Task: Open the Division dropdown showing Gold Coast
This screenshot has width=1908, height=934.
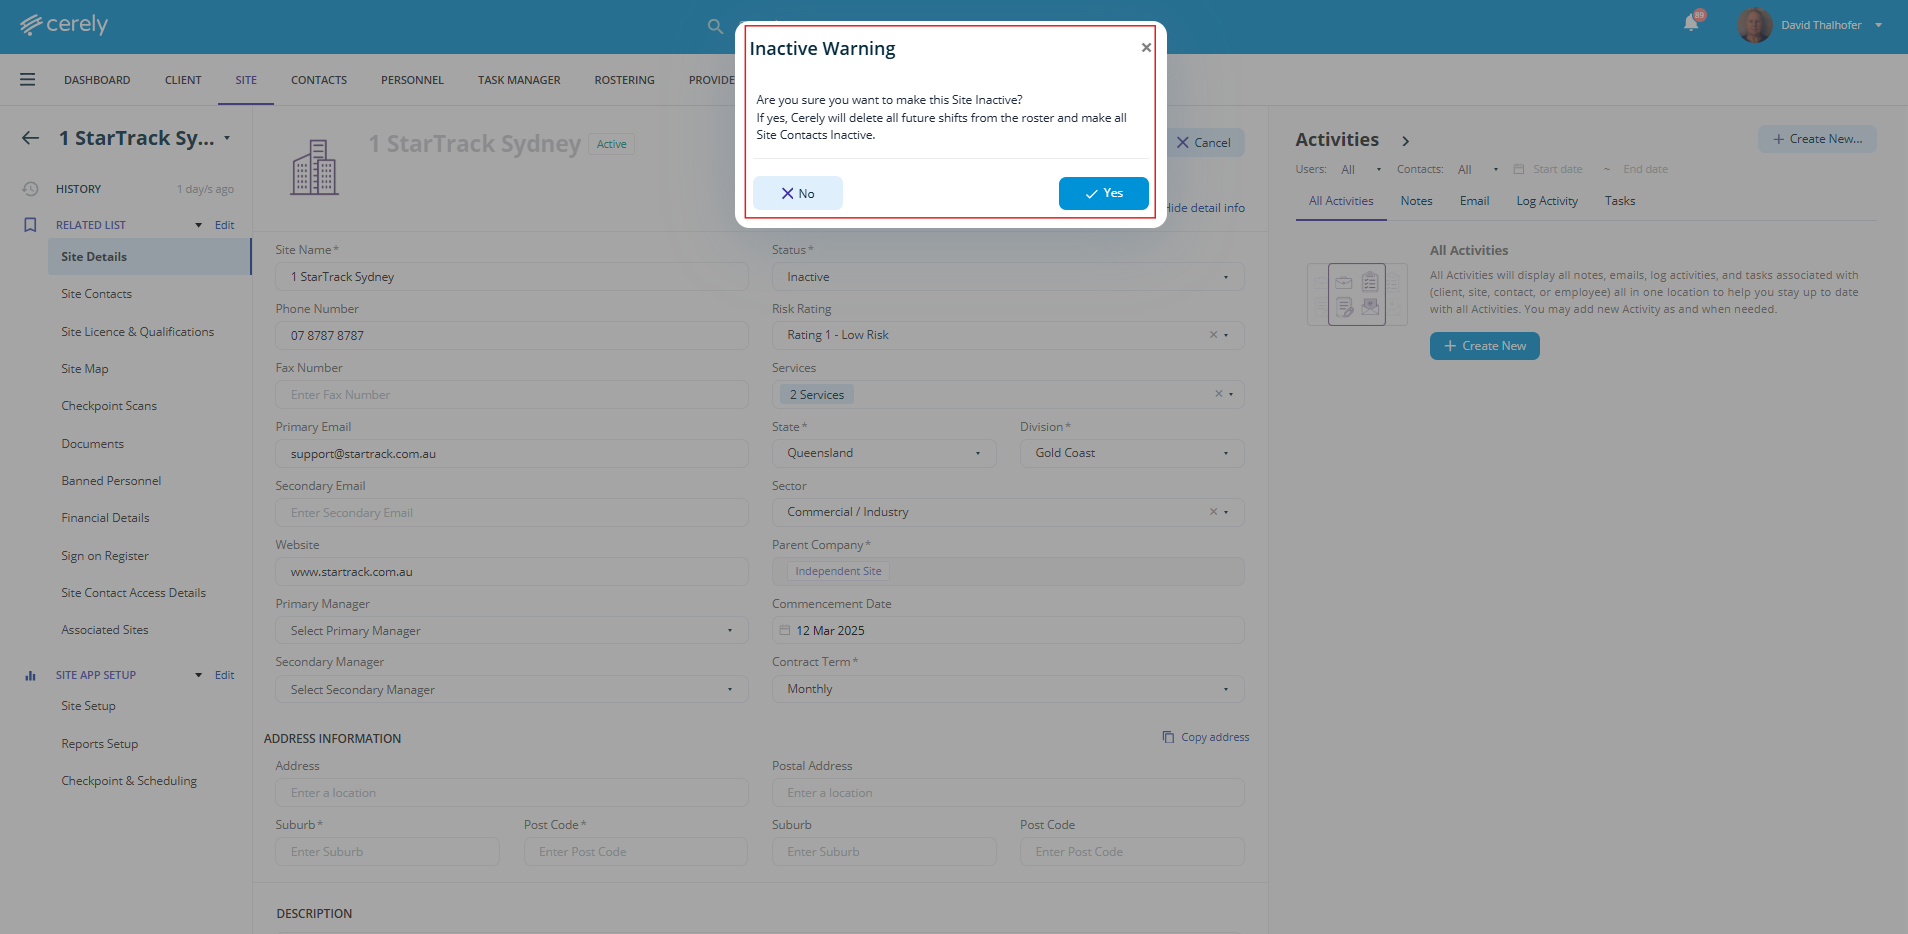Action: [x=1132, y=453]
